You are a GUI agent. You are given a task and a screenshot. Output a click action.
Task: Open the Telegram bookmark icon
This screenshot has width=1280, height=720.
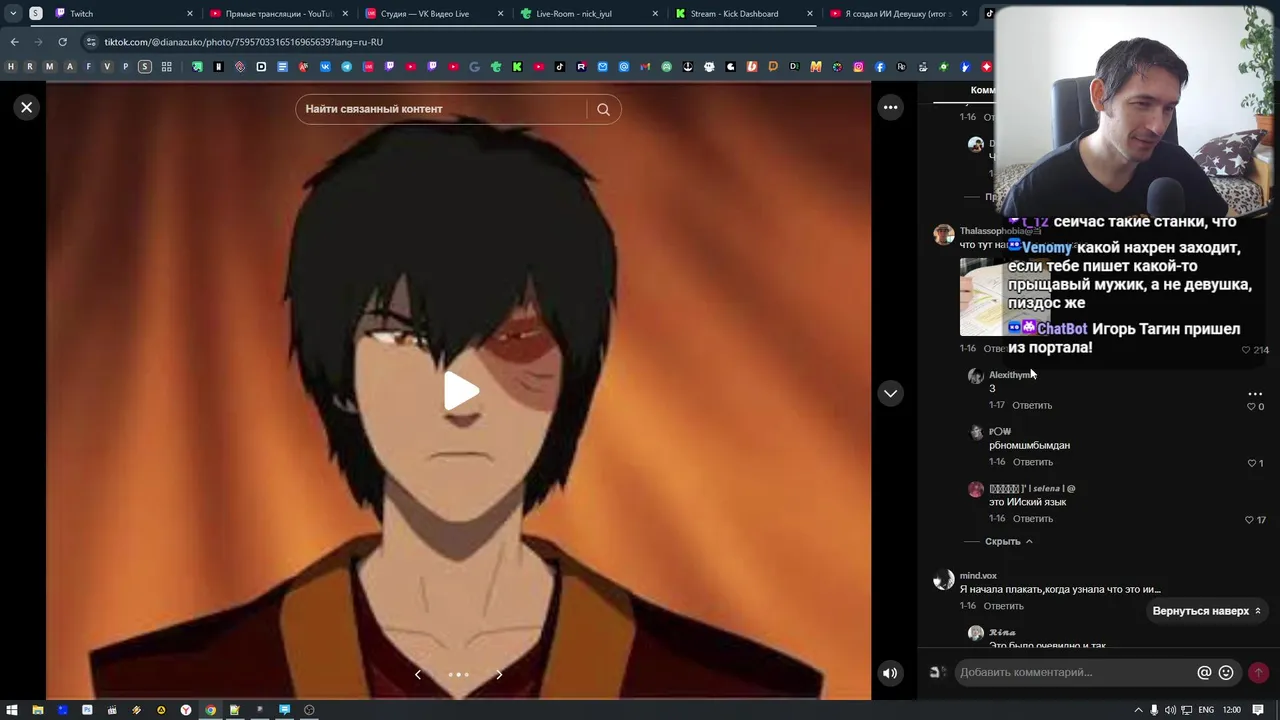(346, 67)
